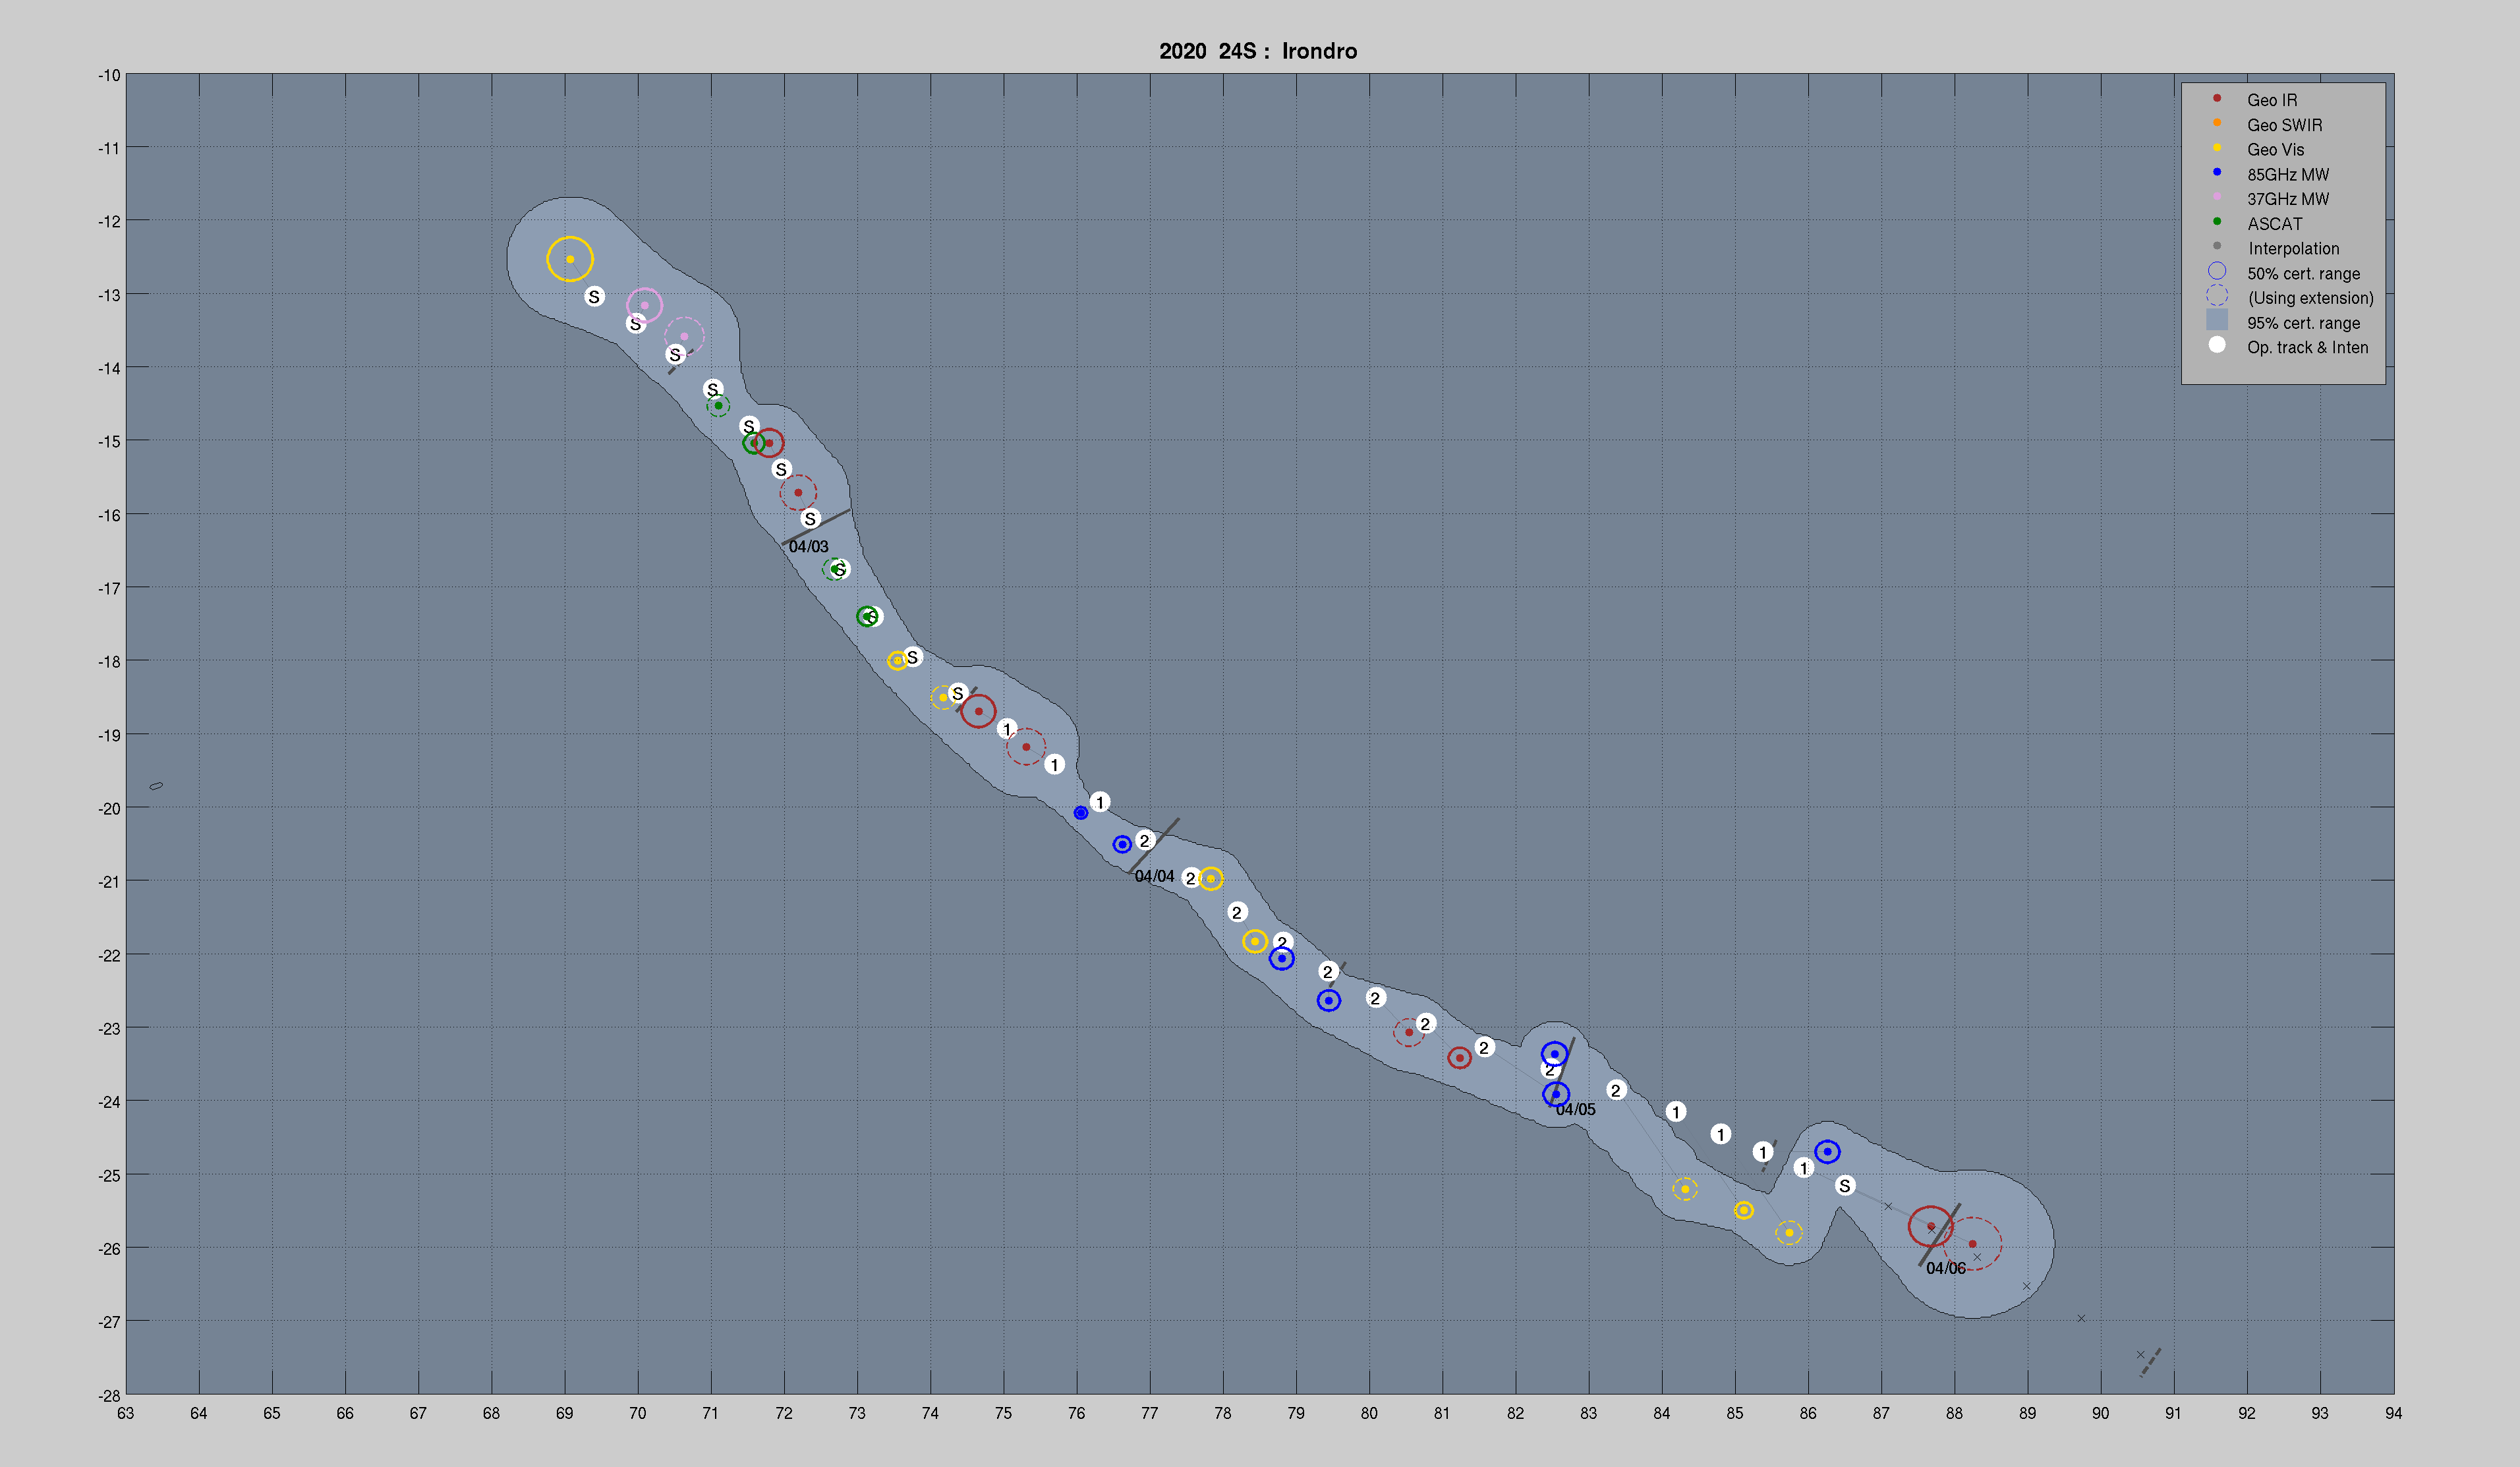
Task: Click the 04/04 date marker label
Action: [x=1154, y=877]
